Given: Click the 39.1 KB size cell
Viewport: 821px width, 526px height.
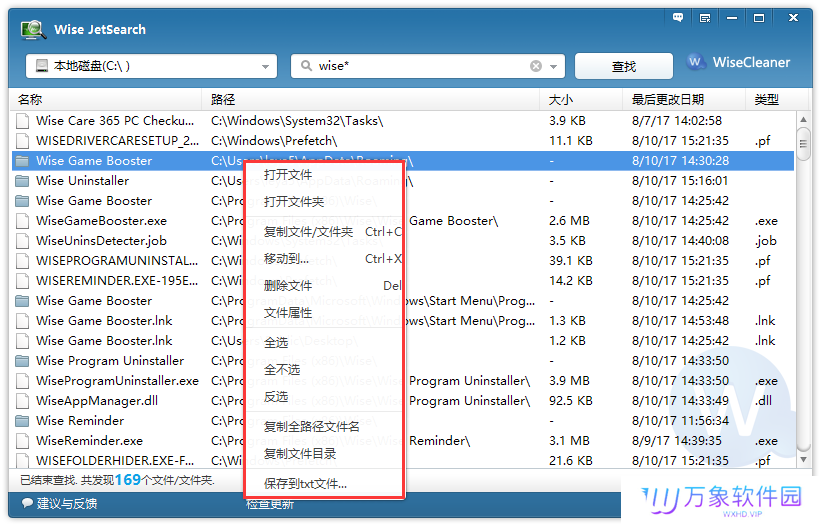Looking at the screenshot, I should click(571, 261).
